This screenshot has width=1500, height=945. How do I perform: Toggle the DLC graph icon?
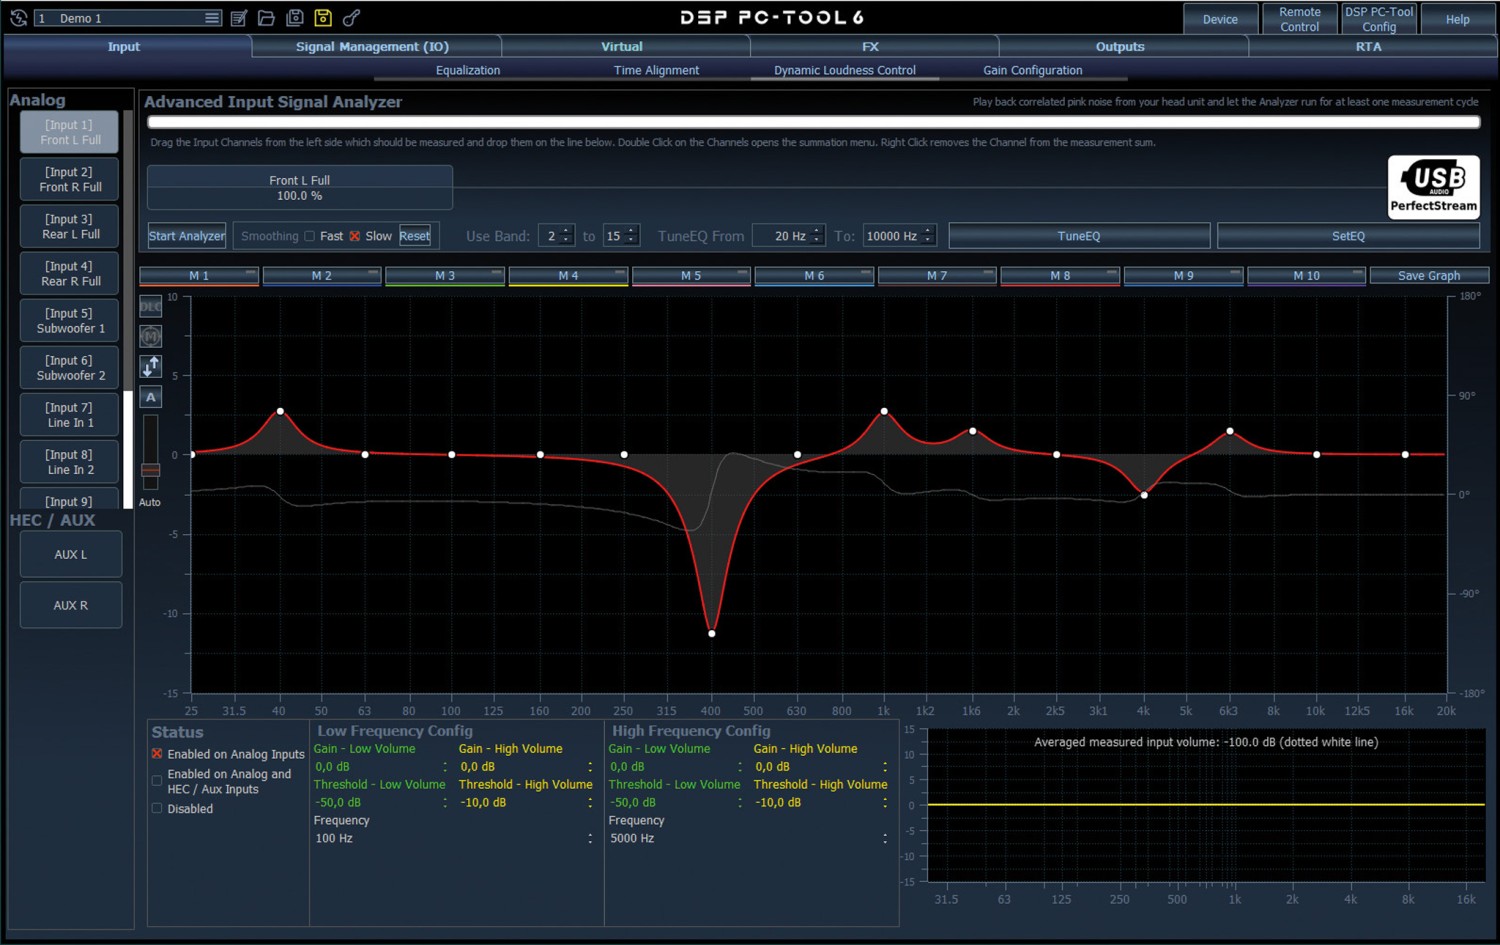151,307
